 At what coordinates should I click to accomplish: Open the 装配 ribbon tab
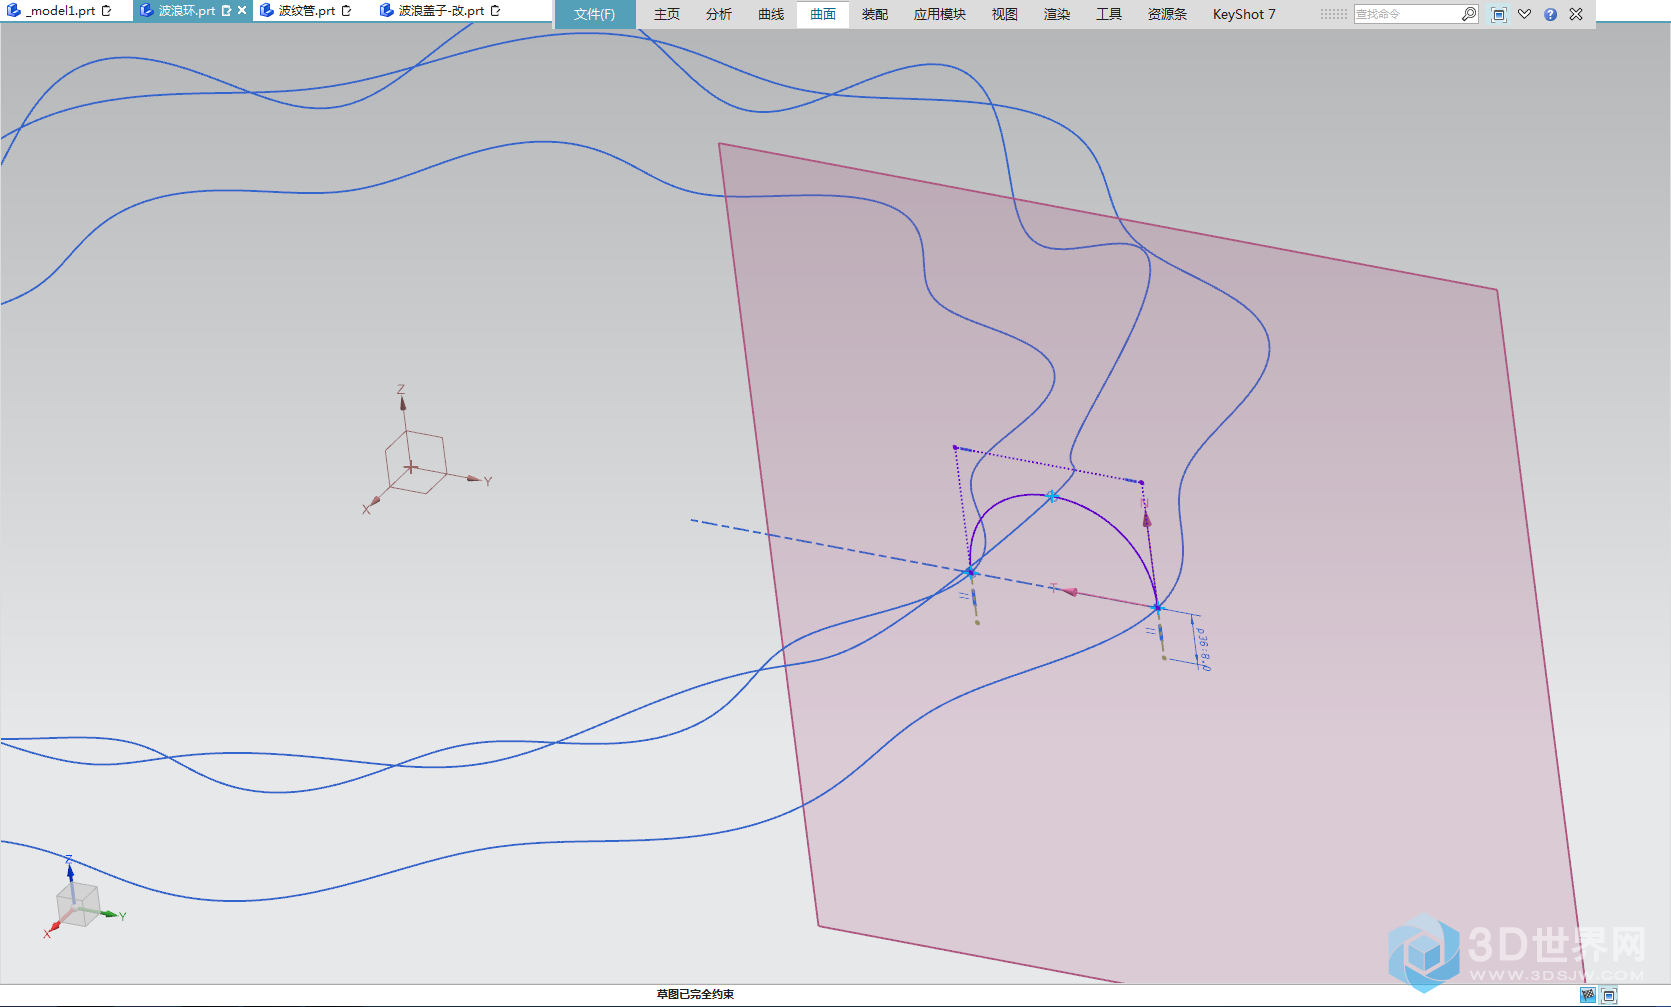tap(875, 14)
